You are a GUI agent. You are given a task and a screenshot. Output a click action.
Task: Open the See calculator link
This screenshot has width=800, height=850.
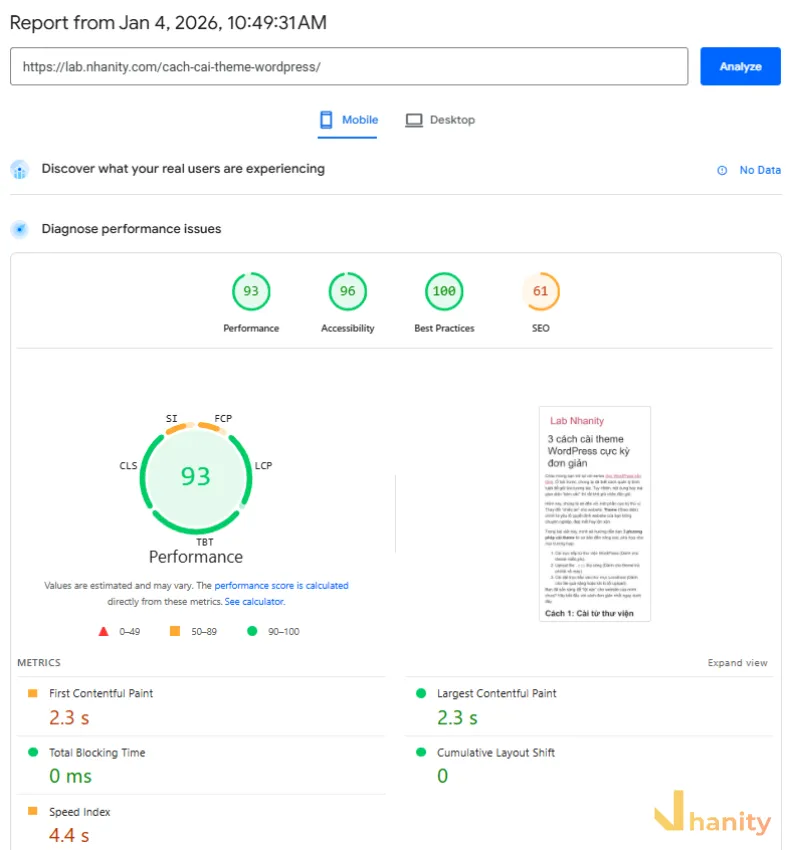[x=254, y=602]
